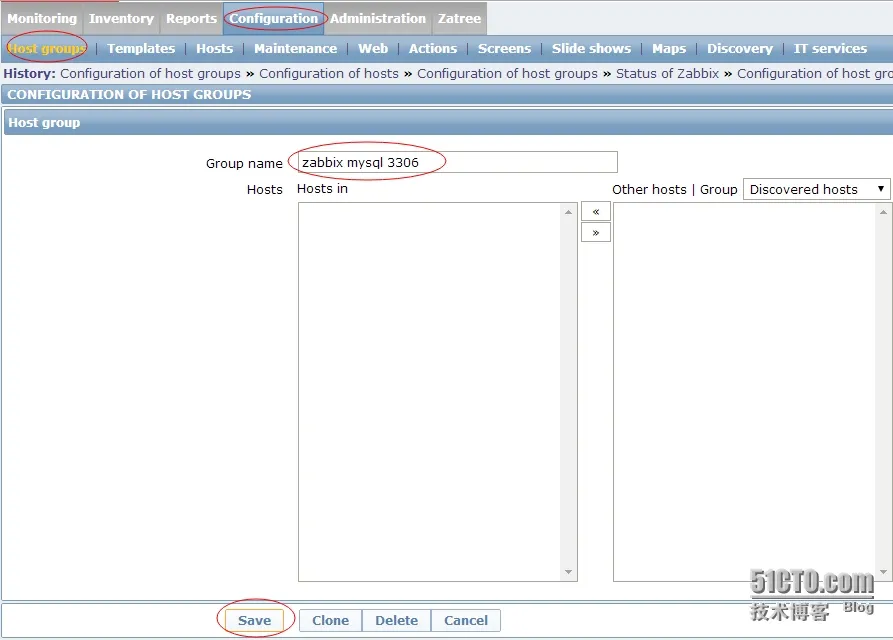Delete the host group
Image resolution: width=893 pixels, height=640 pixels.
(396, 620)
